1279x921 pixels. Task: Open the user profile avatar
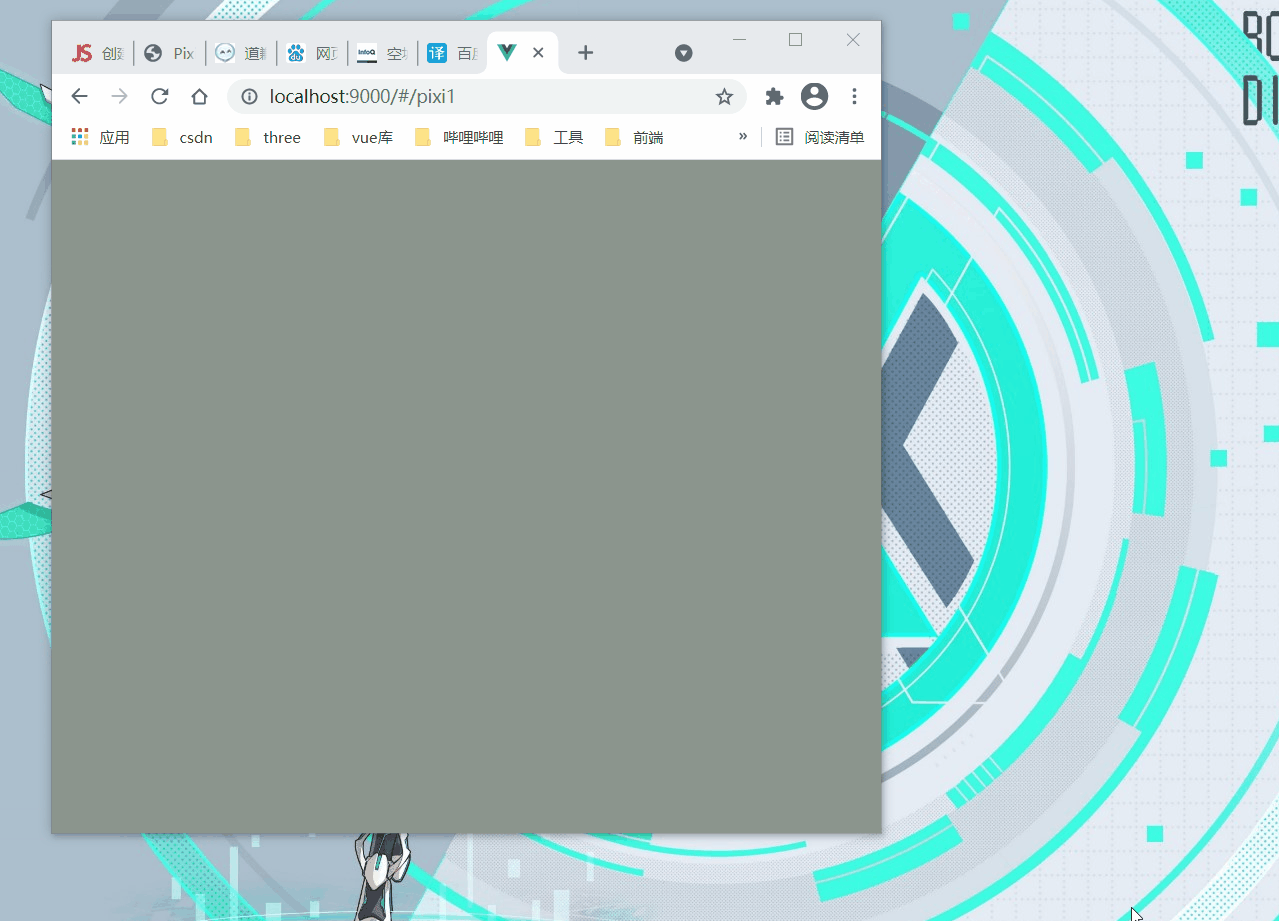click(814, 97)
